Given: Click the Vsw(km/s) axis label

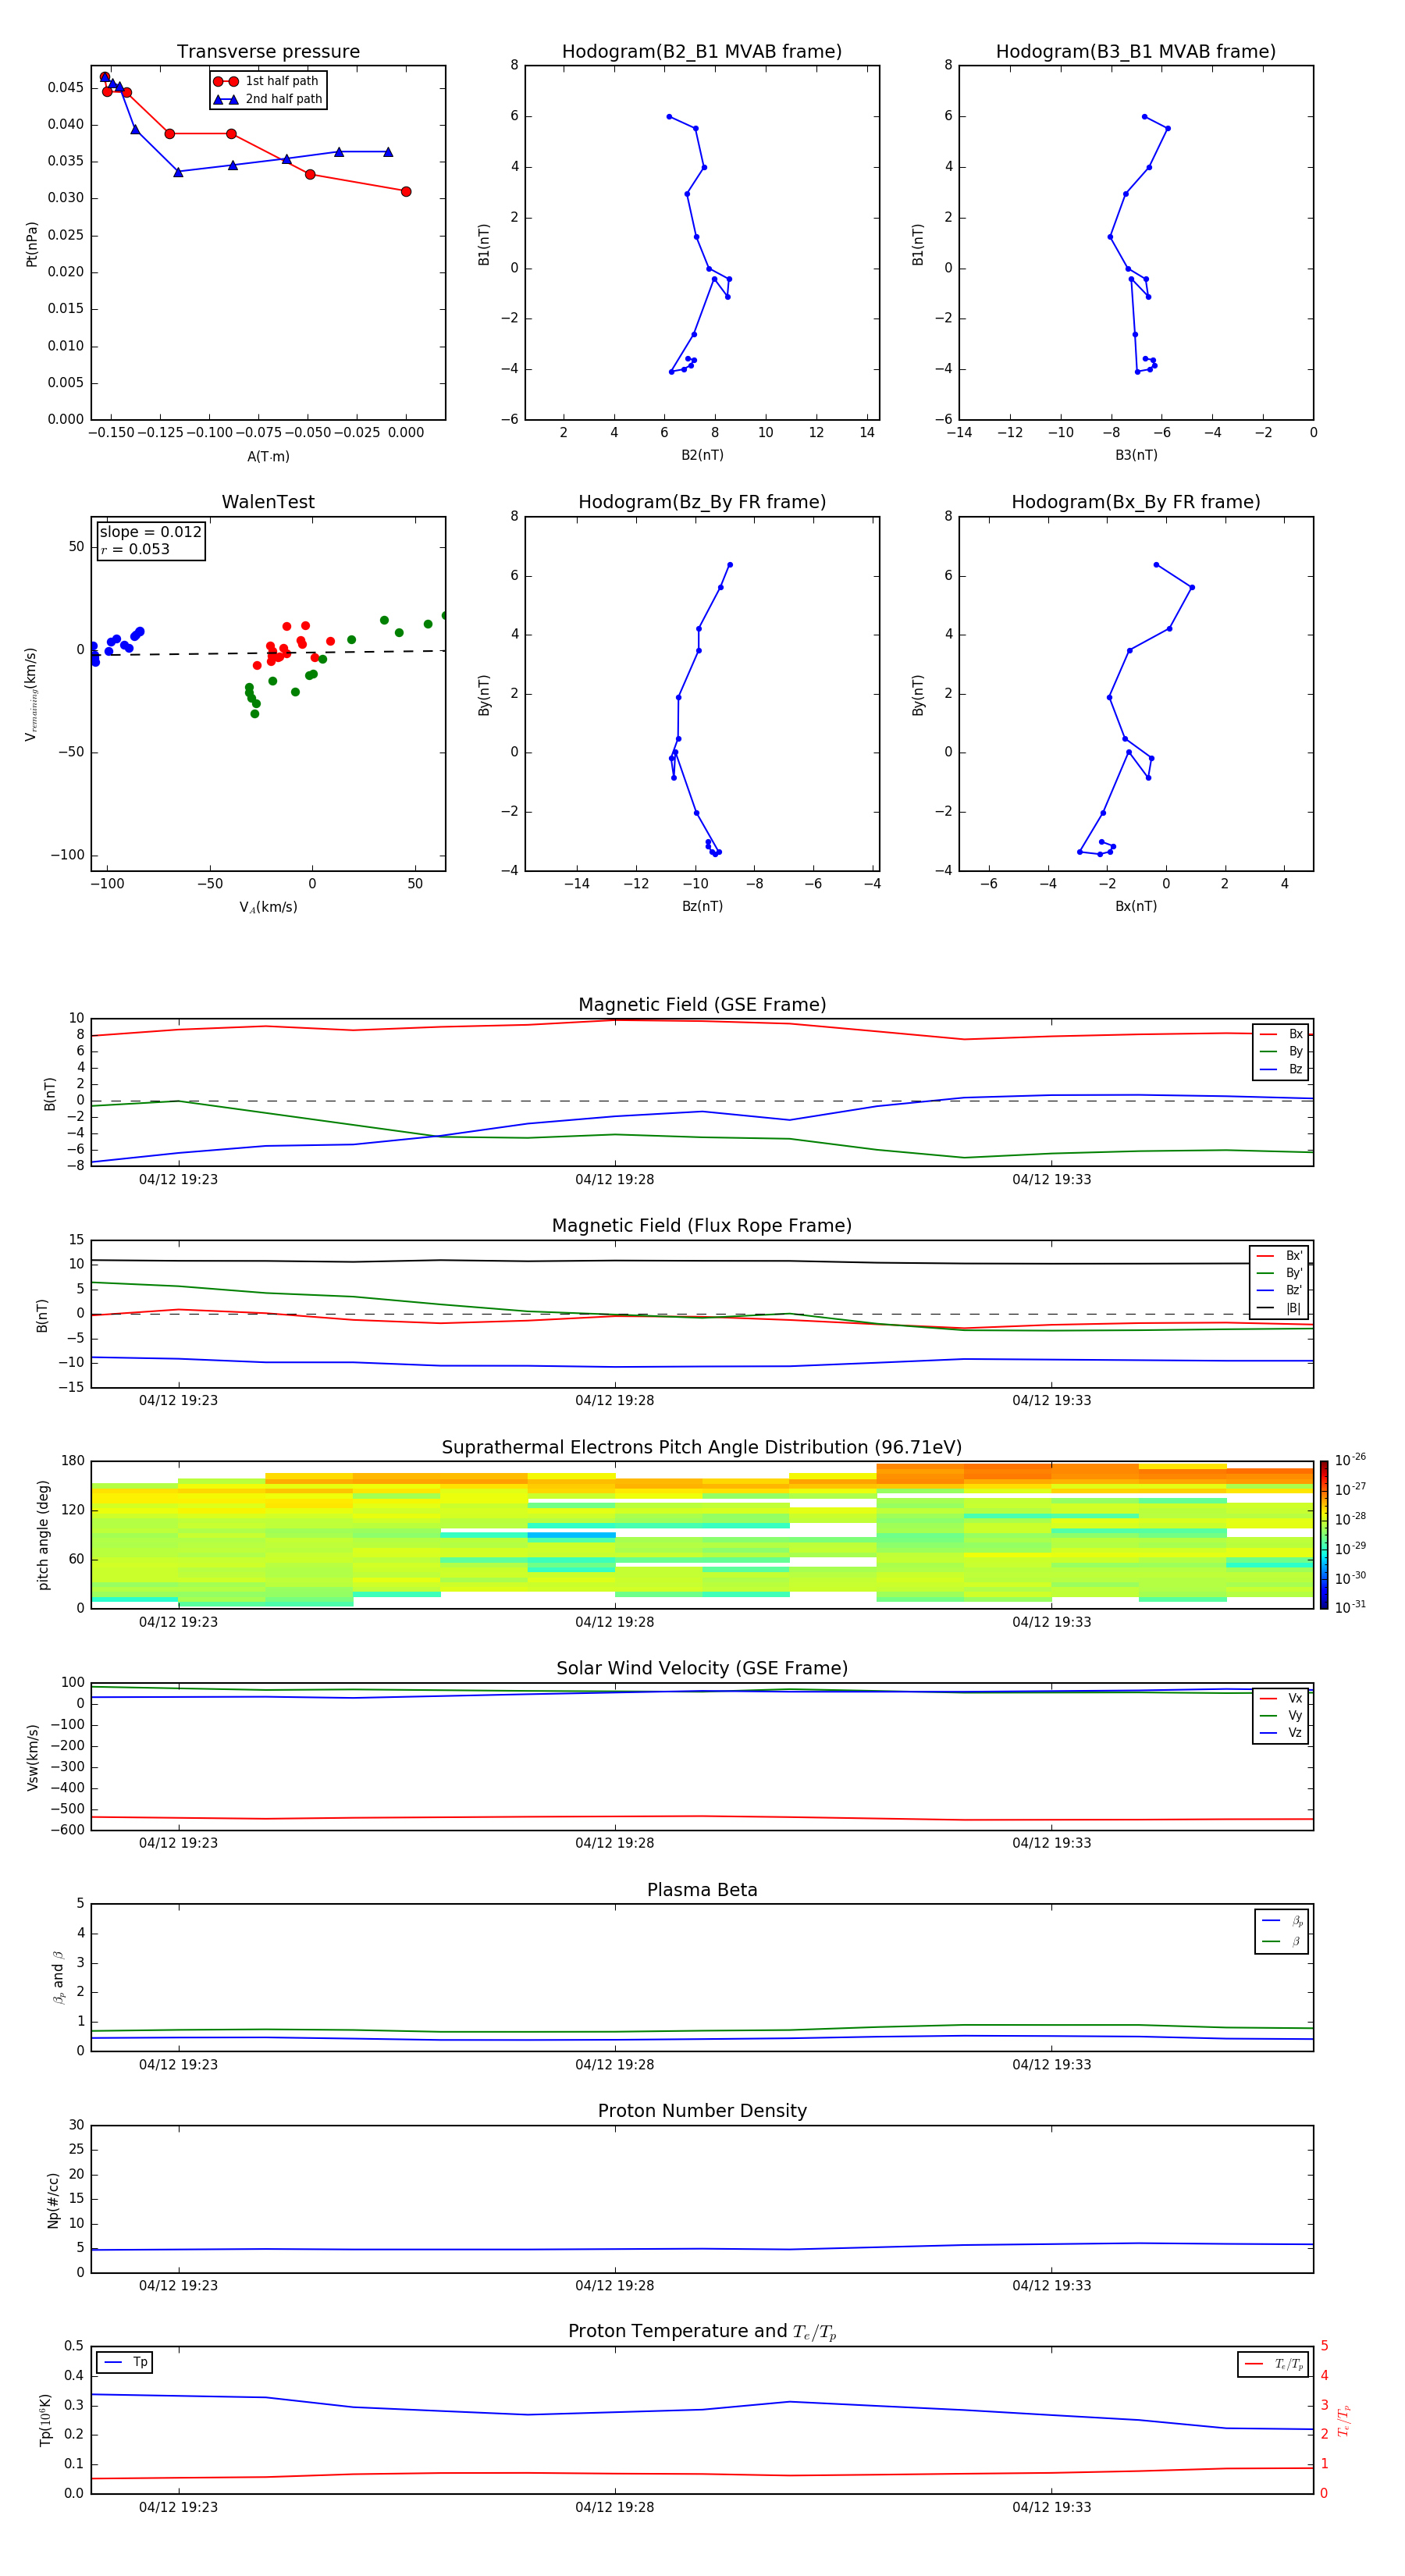Looking at the screenshot, I should coord(32,1757).
